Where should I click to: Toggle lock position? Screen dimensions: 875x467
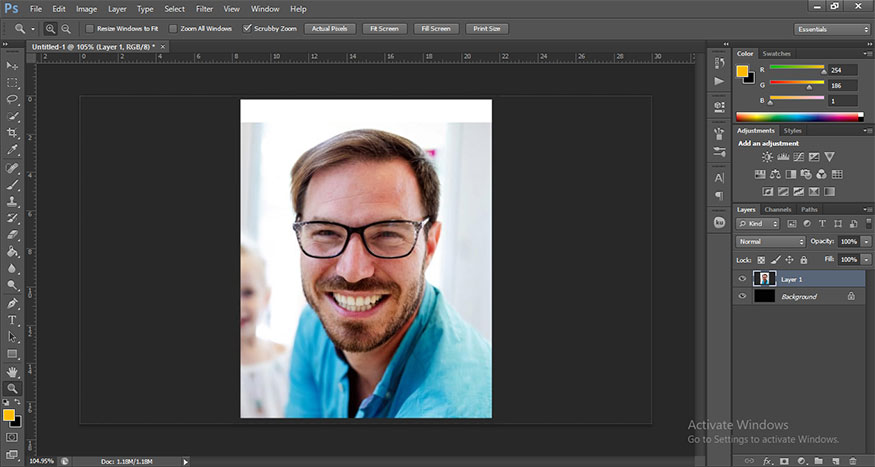click(x=790, y=260)
